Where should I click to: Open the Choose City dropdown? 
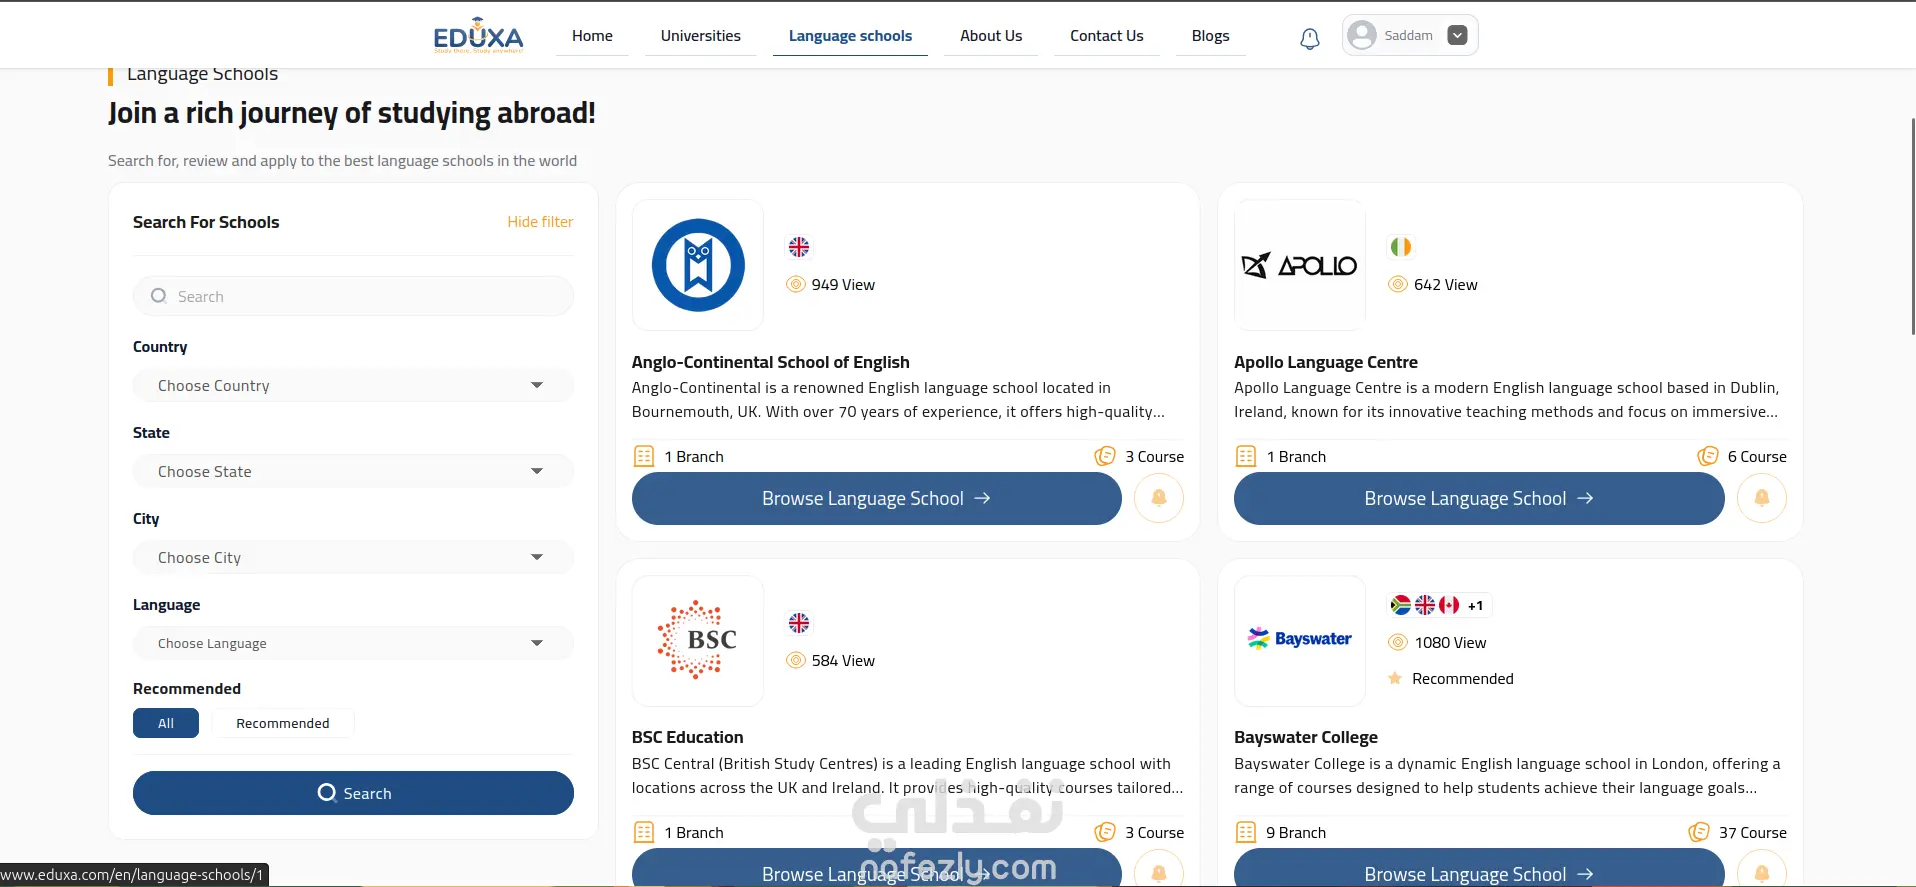click(x=353, y=557)
